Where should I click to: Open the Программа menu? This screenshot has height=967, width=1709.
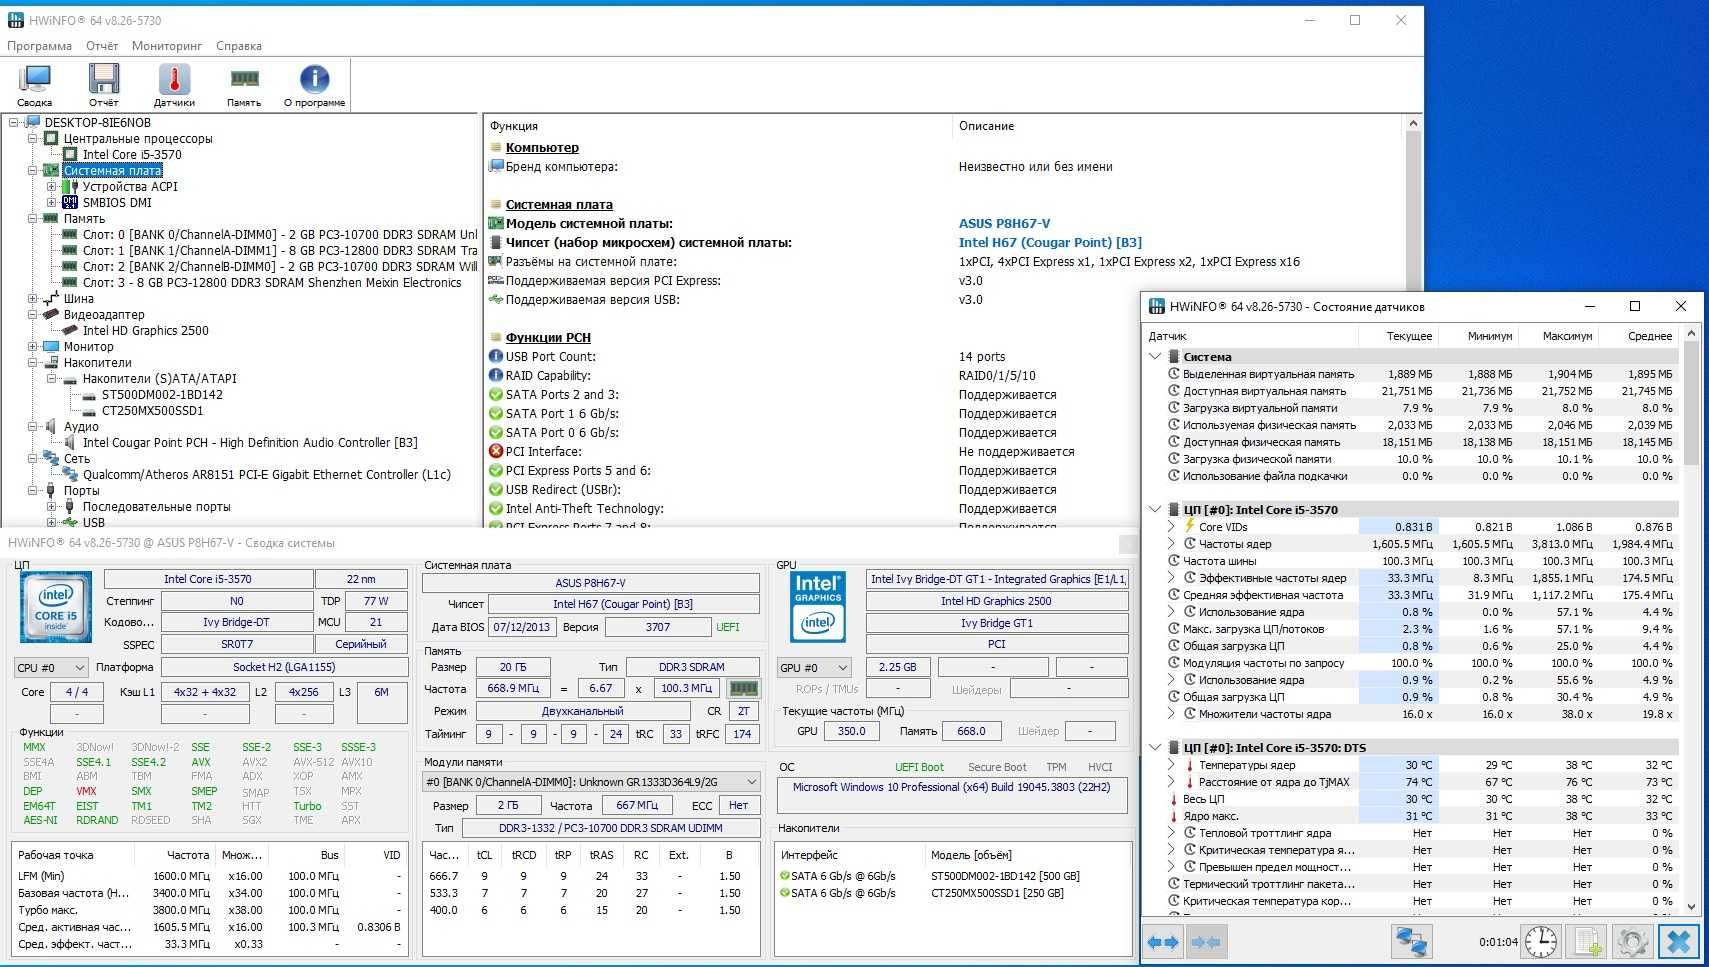[x=39, y=46]
